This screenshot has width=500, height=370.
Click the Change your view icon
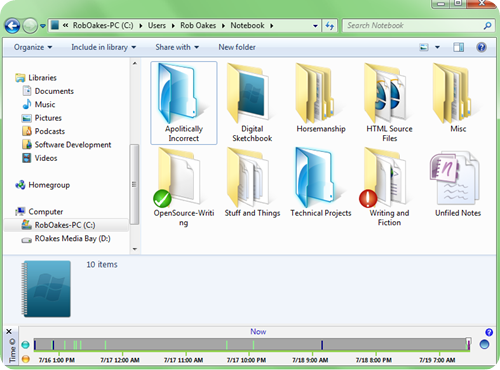pyautogui.click(x=424, y=47)
